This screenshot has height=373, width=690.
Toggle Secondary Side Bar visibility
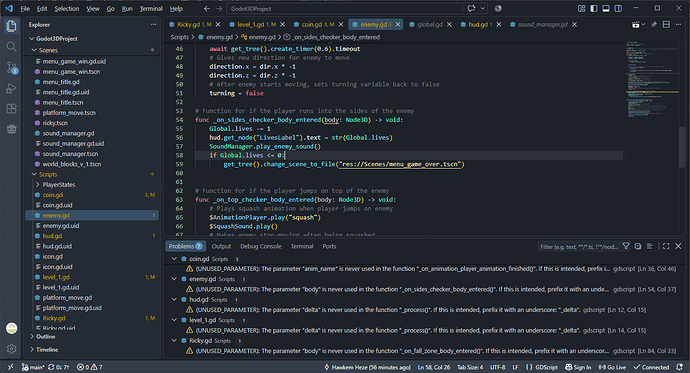[x=618, y=8]
